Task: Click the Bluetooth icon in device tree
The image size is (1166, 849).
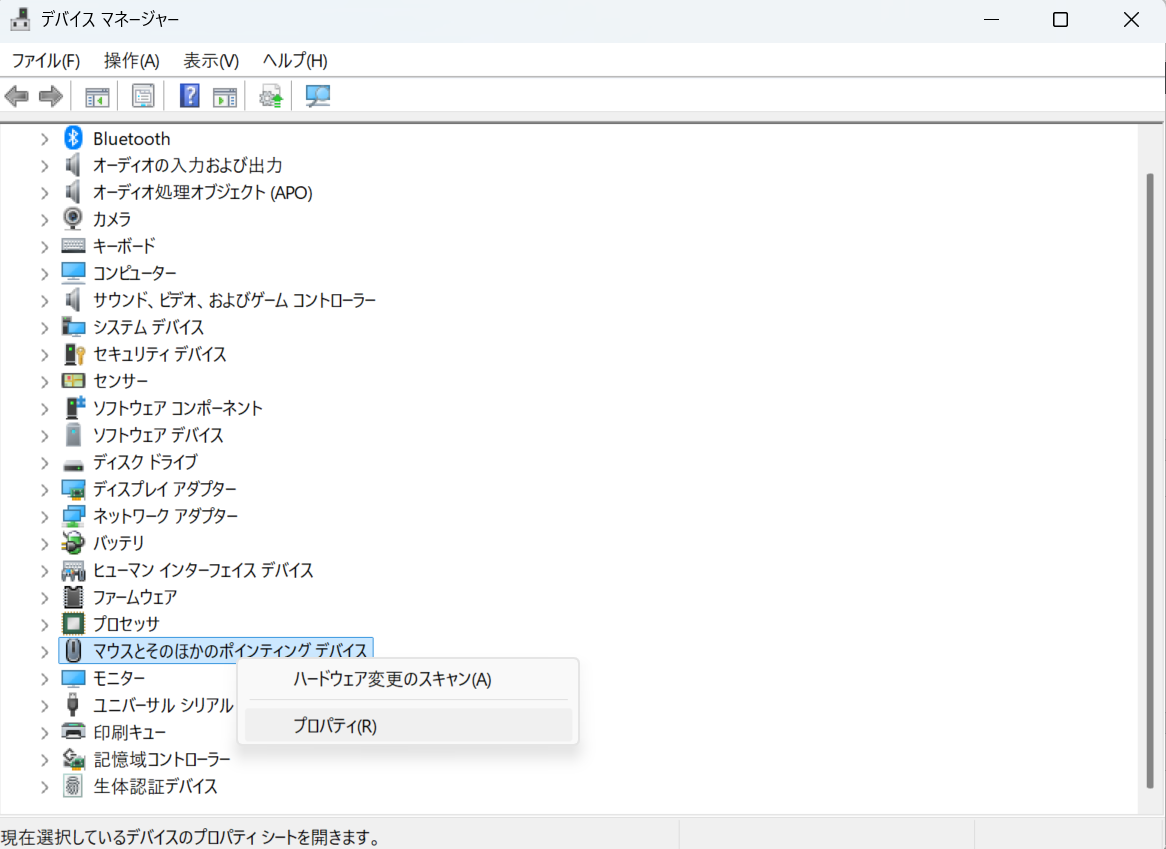Action: (x=73, y=138)
